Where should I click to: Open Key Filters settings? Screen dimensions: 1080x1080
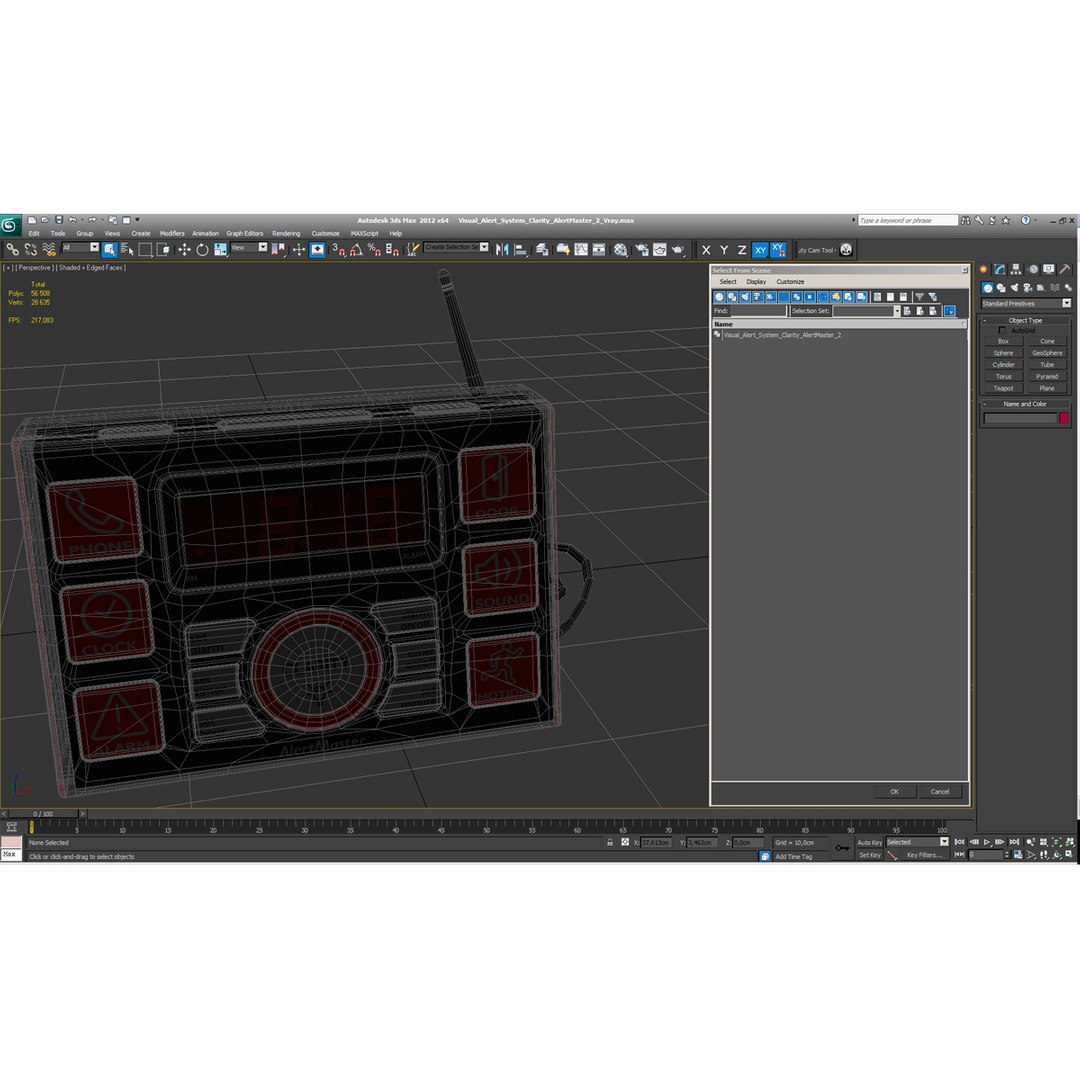pyautogui.click(x=924, y=855)
